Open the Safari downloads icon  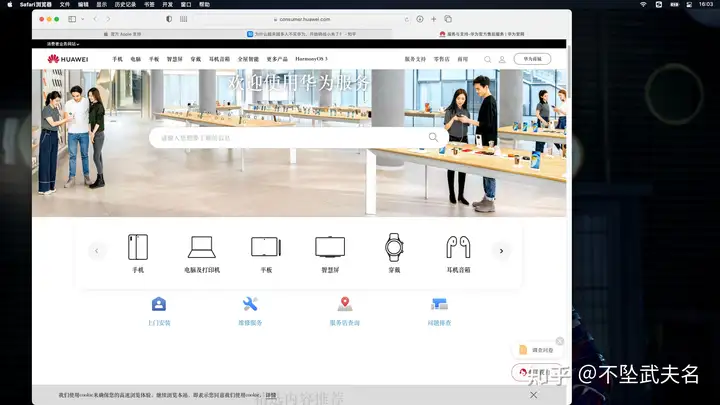coord(420,19)
